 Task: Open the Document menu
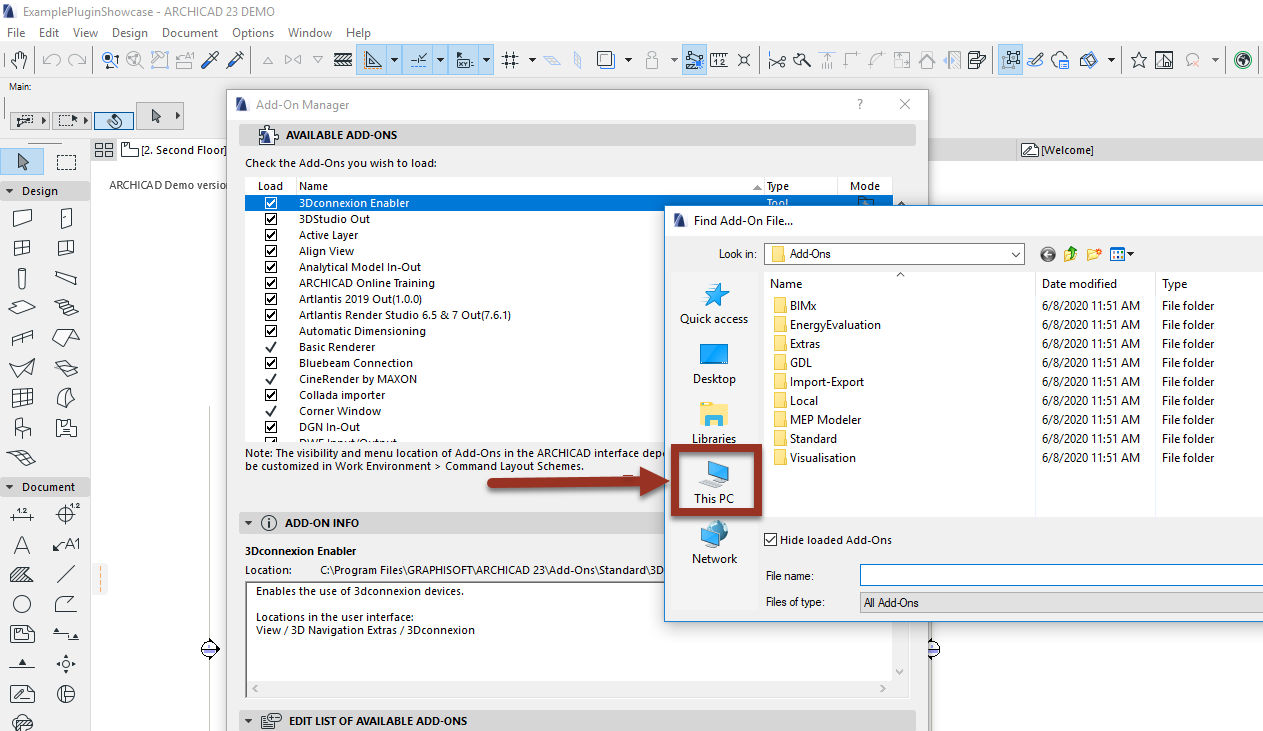(190, 33)
